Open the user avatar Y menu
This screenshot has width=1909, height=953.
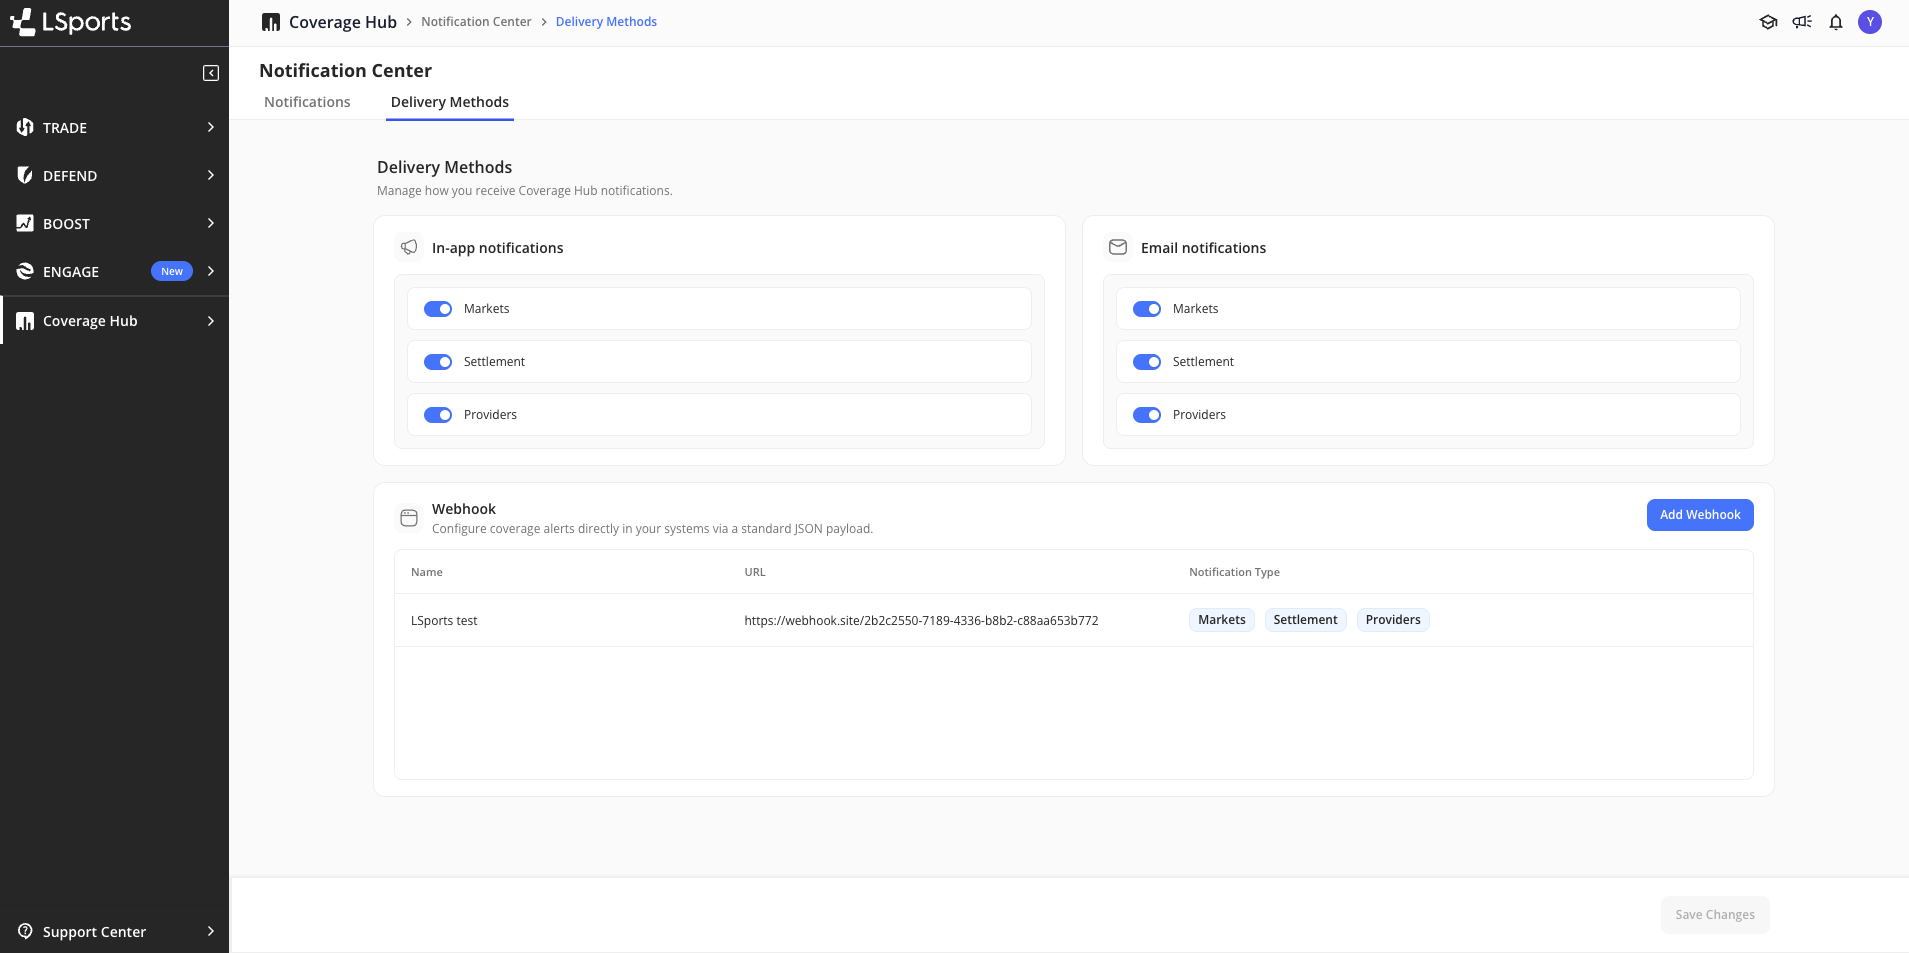[1870, 22]
